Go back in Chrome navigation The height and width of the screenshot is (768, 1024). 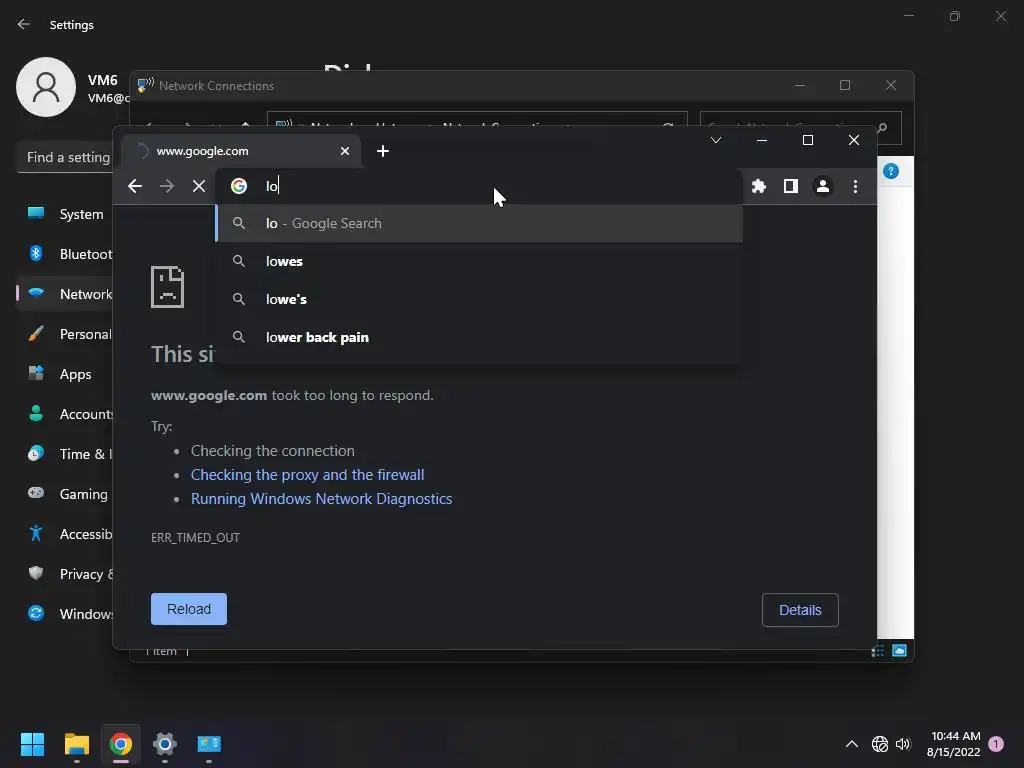coord(135,186)
